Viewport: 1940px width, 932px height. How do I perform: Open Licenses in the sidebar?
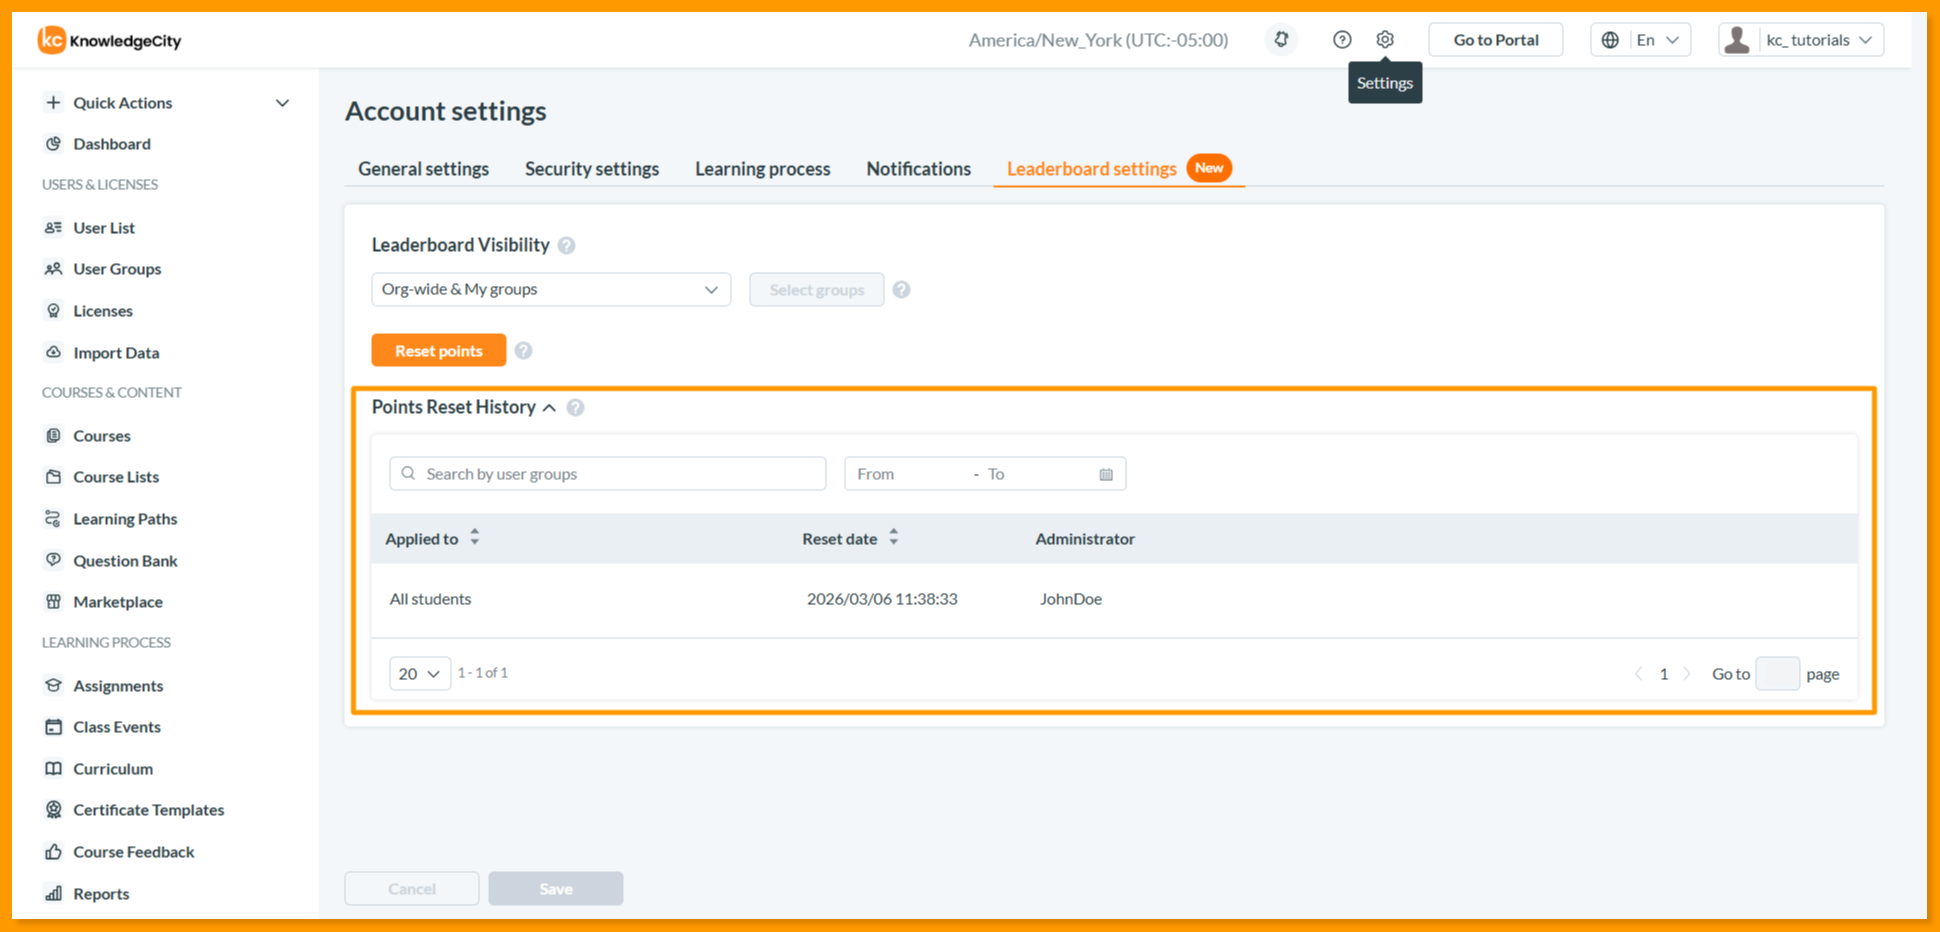click(x=103, y=311)
